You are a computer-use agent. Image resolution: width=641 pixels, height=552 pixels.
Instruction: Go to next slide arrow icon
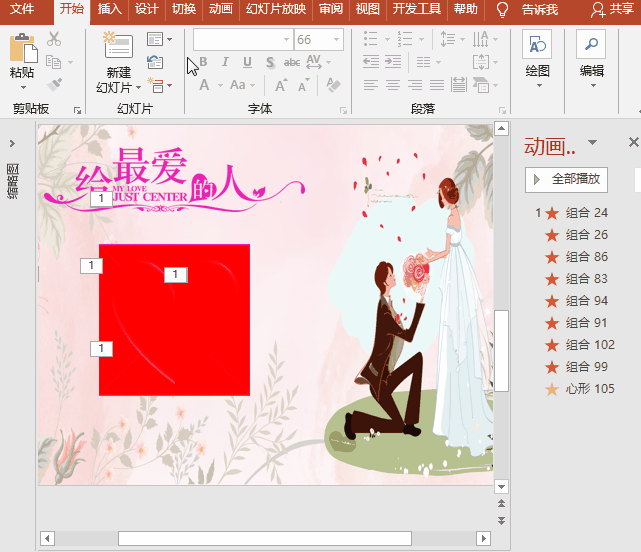[502, 521]
